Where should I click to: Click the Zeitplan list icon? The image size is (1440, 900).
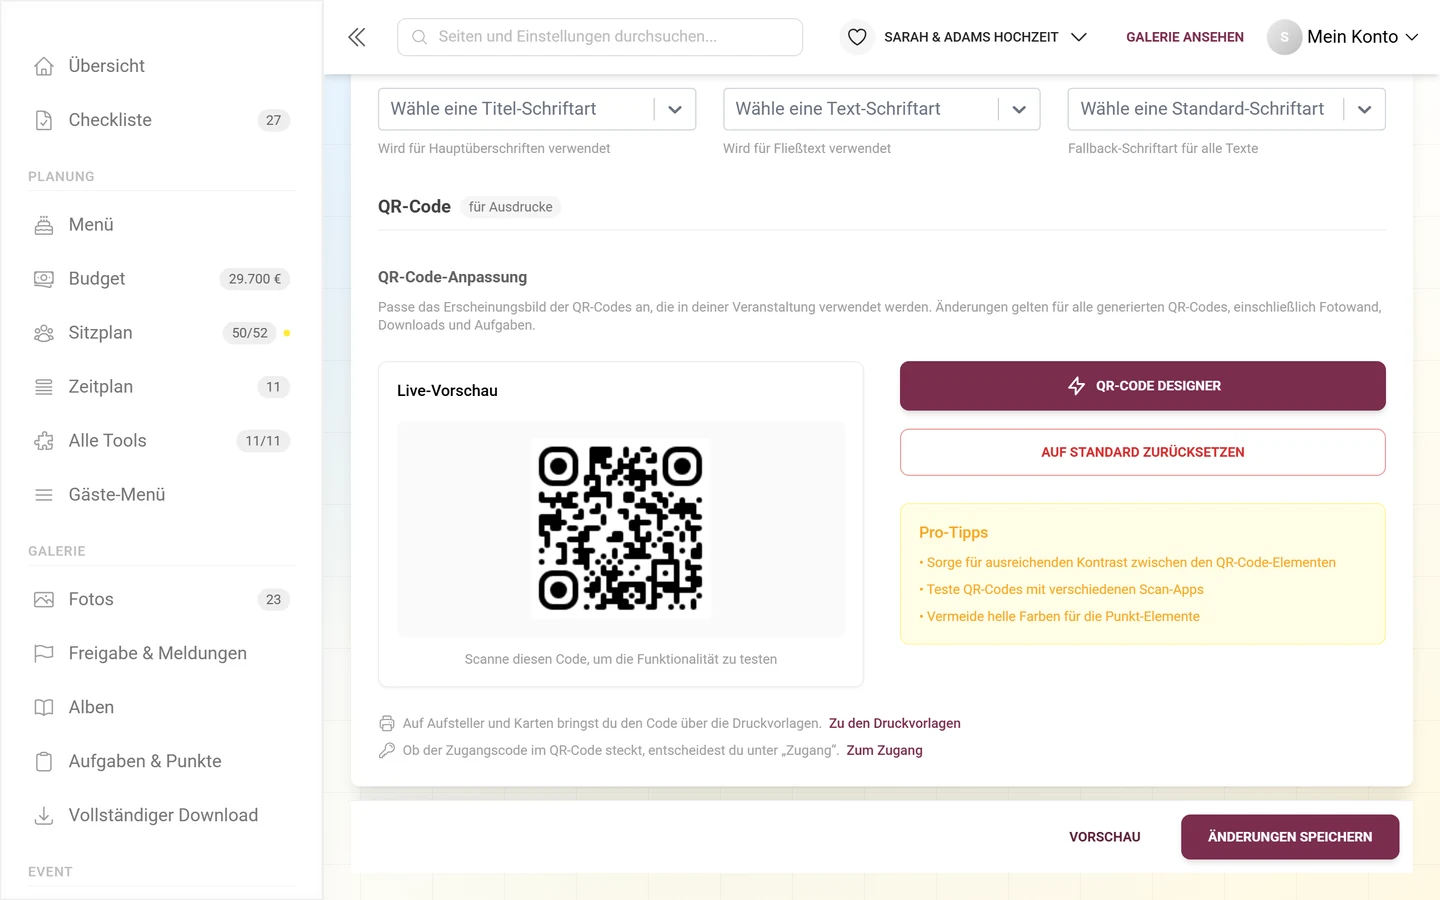pyautogui.click(x=44, y=387)
